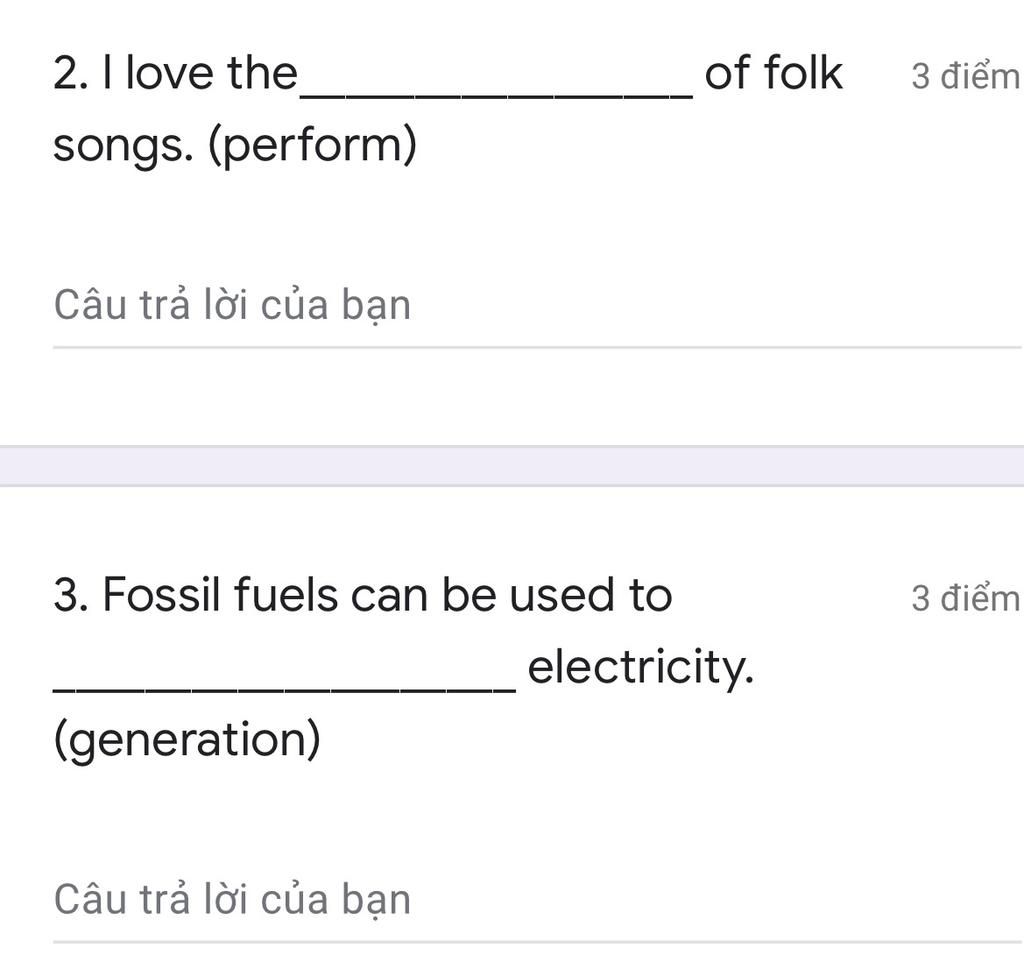This screenshot has width=1024, height=976.
Task: Click the word 'electricity.'
Action: coord(641,669)
